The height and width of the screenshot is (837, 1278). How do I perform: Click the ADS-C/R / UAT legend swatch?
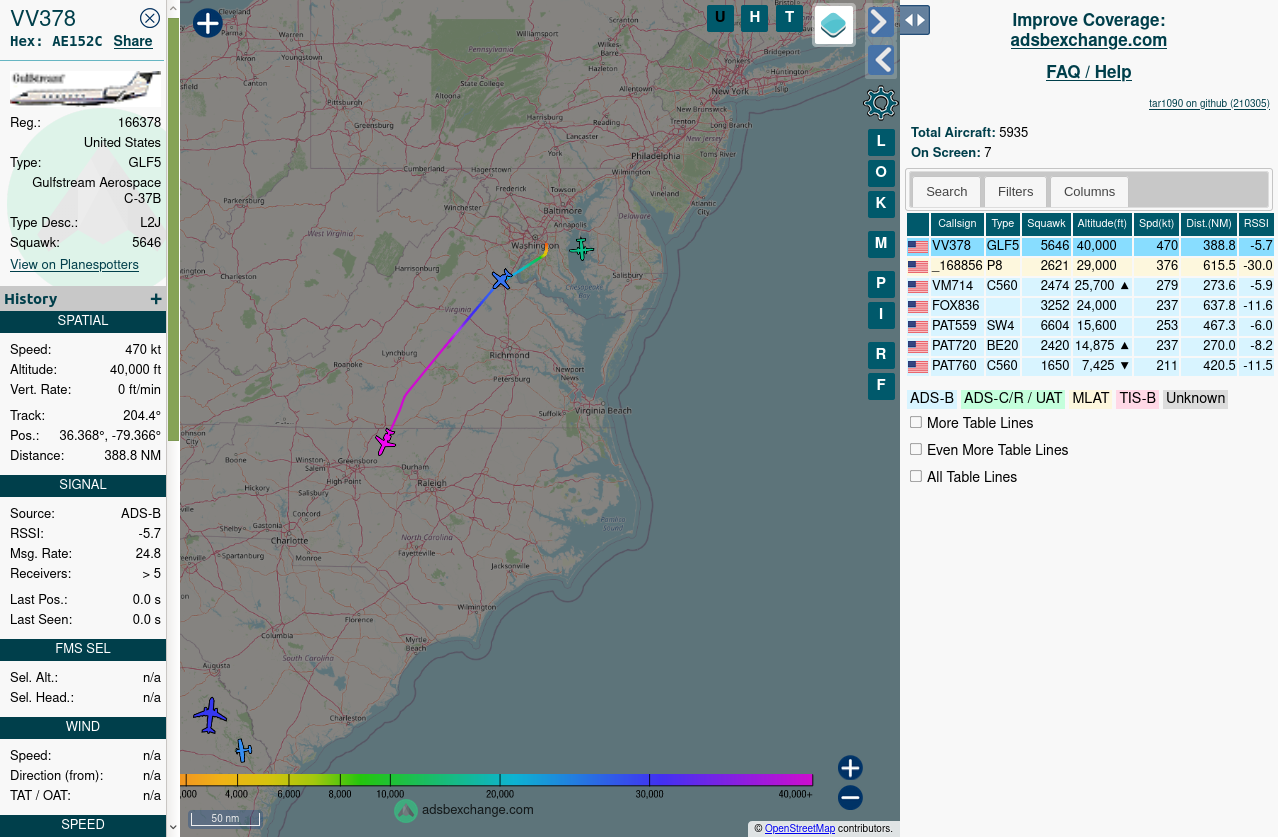click(x=1013, y=398)
